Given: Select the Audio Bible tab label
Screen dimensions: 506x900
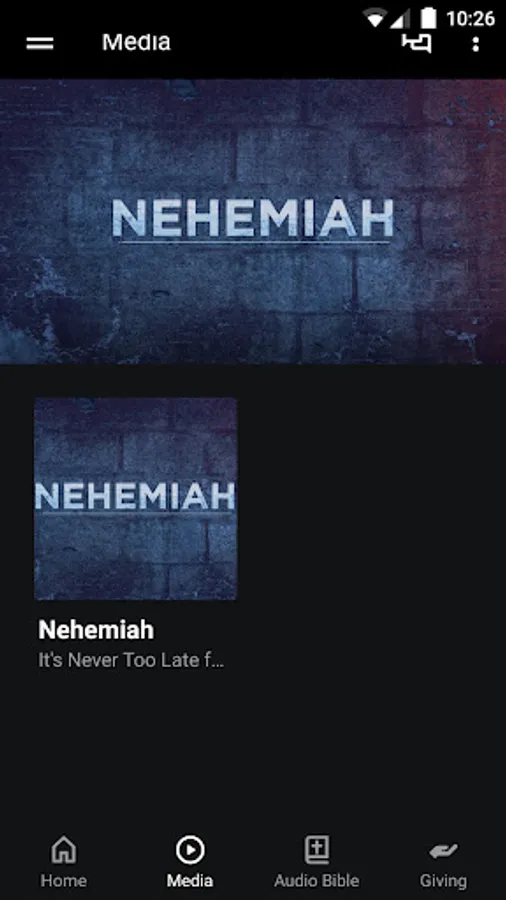Looking at the screenshot, I should 317,880.
